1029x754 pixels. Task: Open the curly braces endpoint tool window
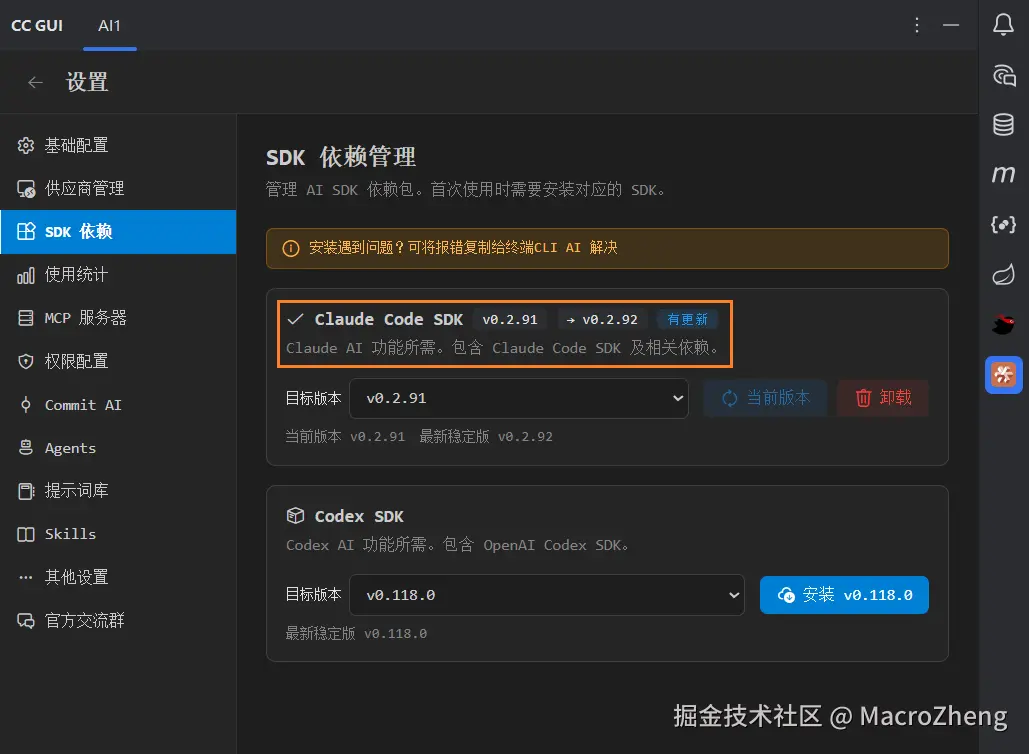1003,224
